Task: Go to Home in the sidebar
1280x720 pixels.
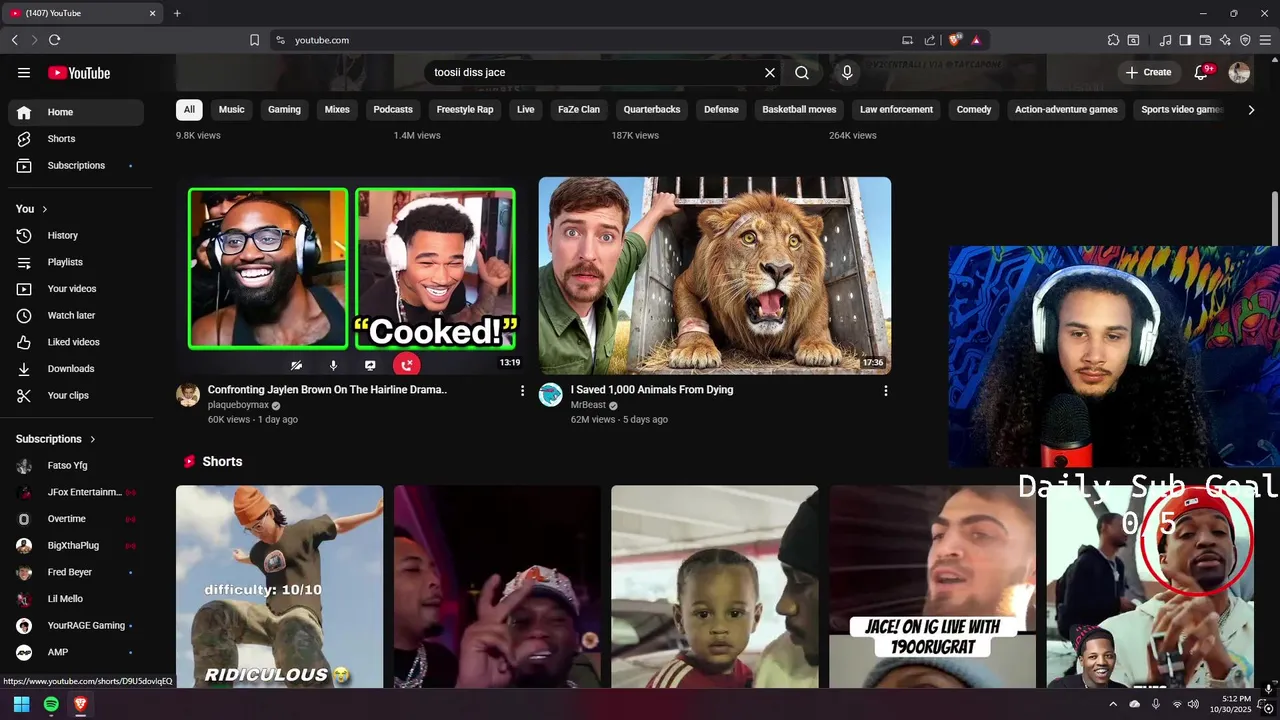Action: point(76,112)
